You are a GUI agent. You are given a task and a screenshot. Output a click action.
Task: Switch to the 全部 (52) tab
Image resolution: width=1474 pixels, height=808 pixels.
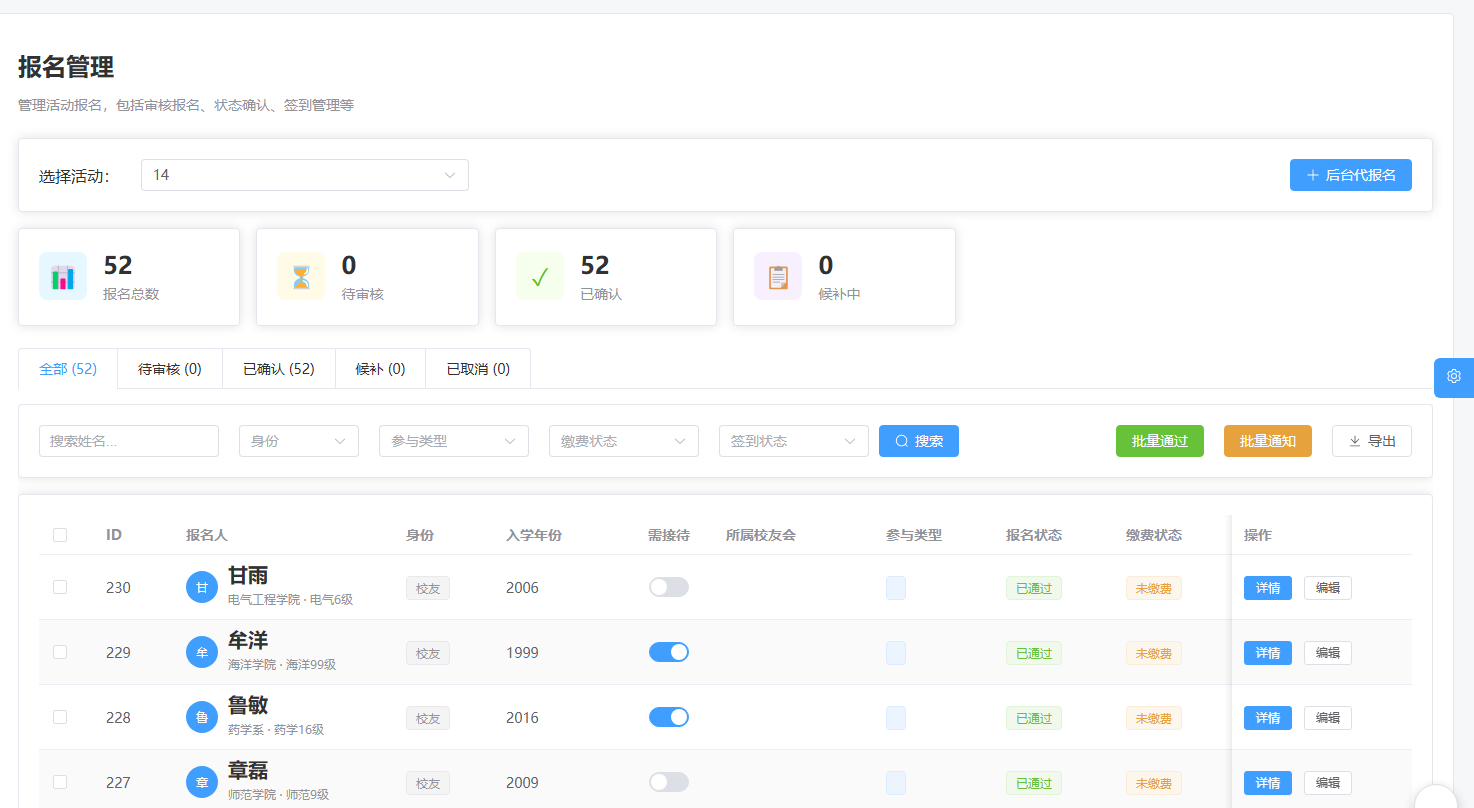(x=68, y=369)
